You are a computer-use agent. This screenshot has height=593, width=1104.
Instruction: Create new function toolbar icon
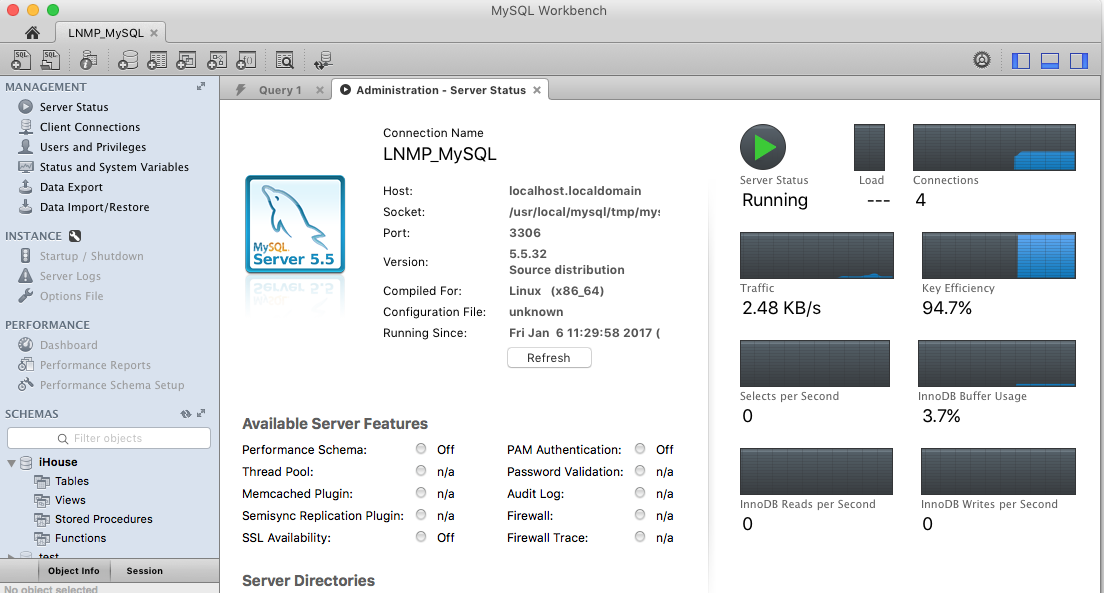[246, 60]
